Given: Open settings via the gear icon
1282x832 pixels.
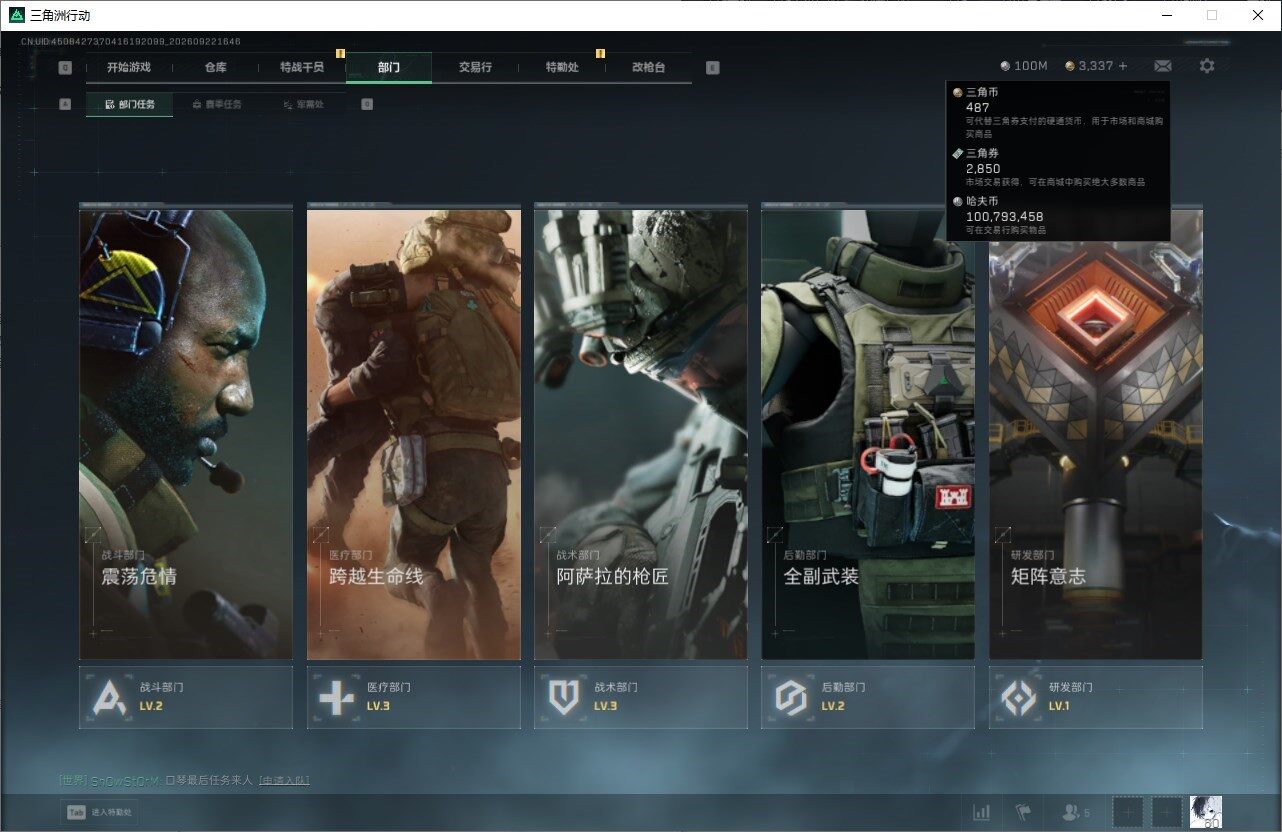Looking at the screenshot, I should pyautogui.click(x=1207, y=66).
